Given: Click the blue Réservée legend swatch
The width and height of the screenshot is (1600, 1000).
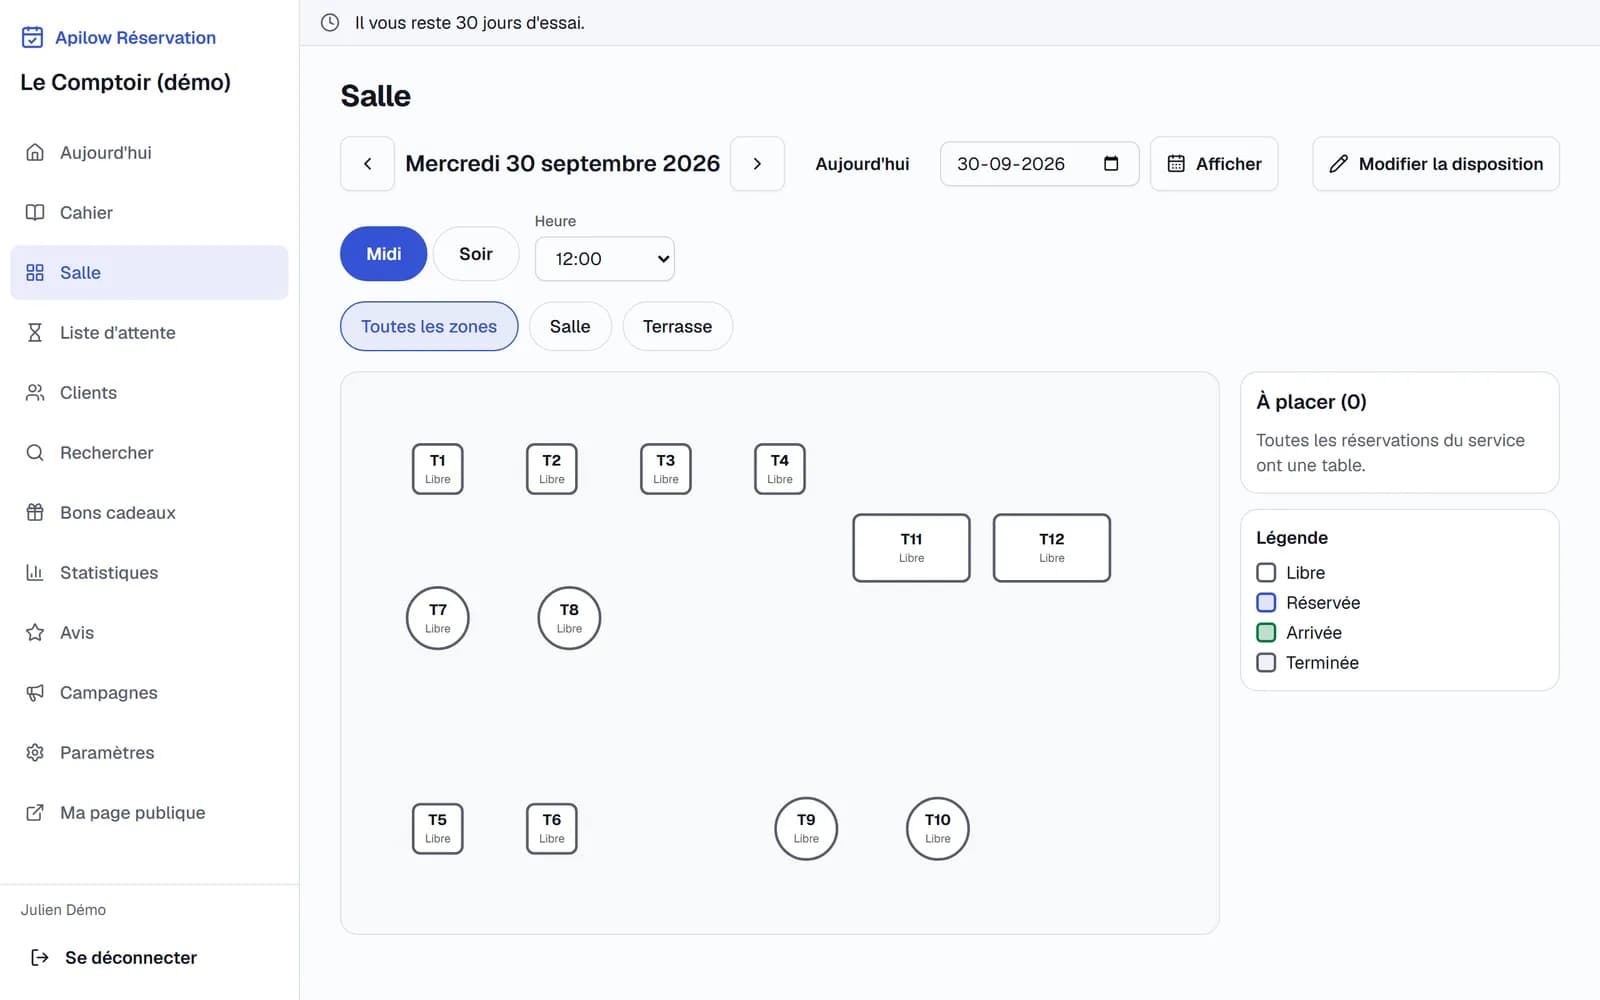Looking at the screenshot, I should [1266, 603].
